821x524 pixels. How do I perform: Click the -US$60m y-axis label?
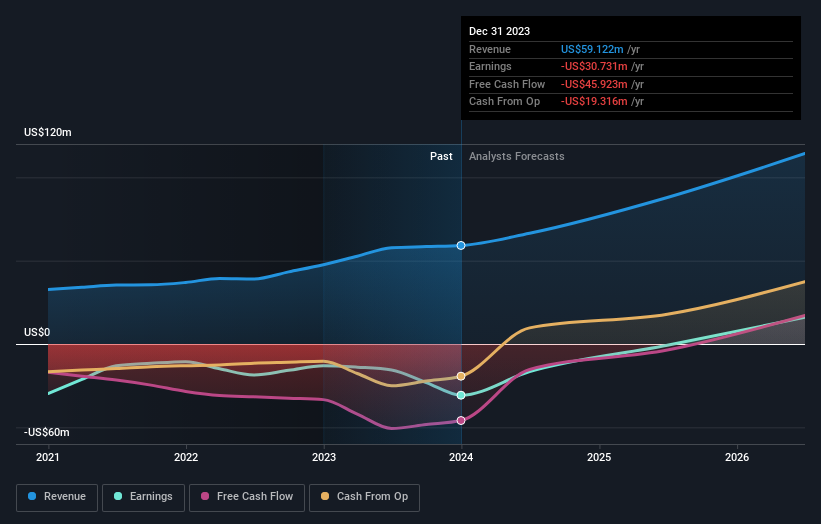click(47, 432)
